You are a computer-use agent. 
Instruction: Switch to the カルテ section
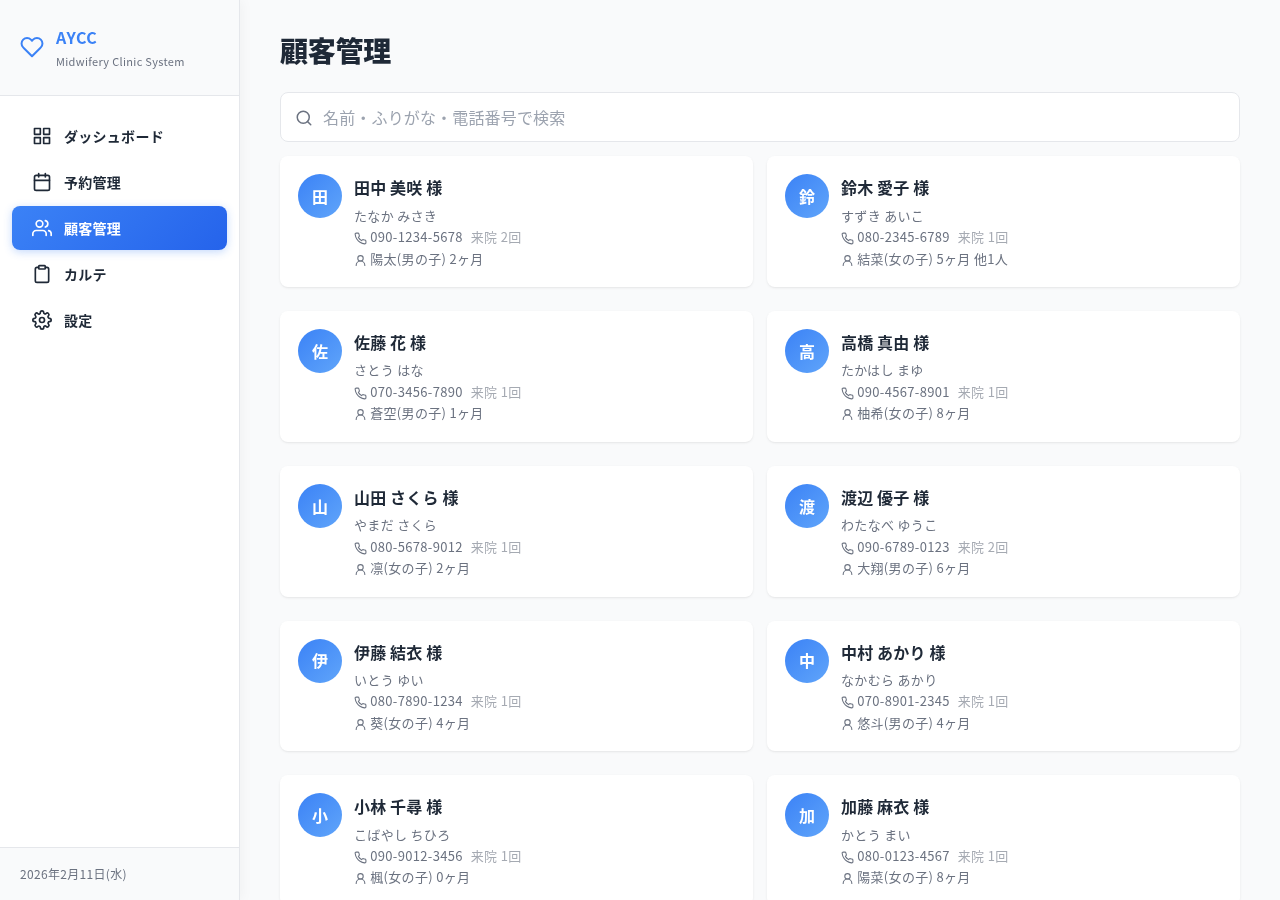click(85, 273)
